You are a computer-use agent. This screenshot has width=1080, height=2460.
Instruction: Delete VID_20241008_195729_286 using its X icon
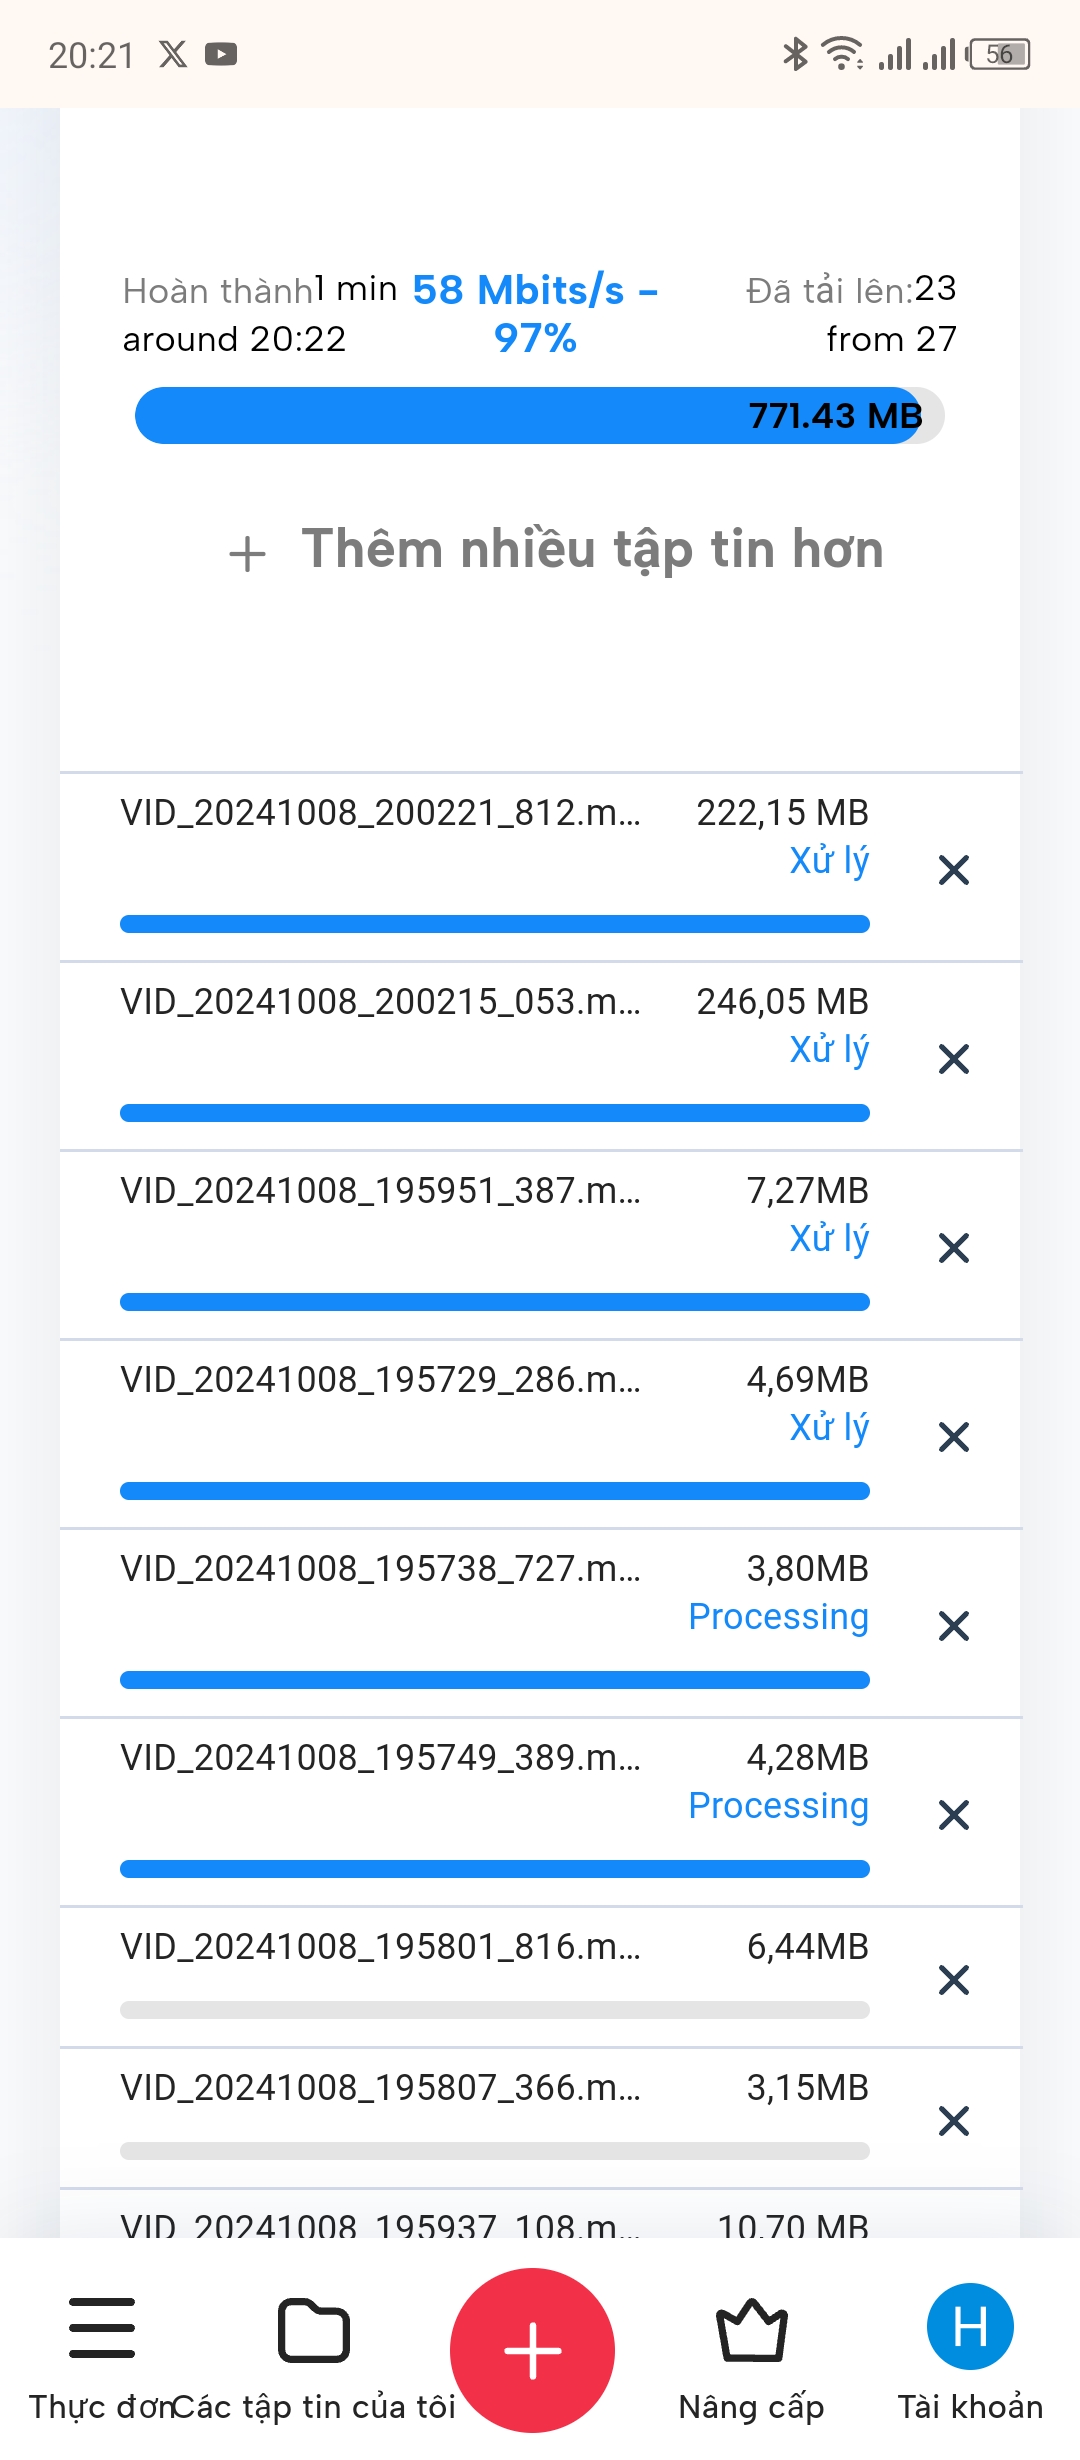[954, 1437]
